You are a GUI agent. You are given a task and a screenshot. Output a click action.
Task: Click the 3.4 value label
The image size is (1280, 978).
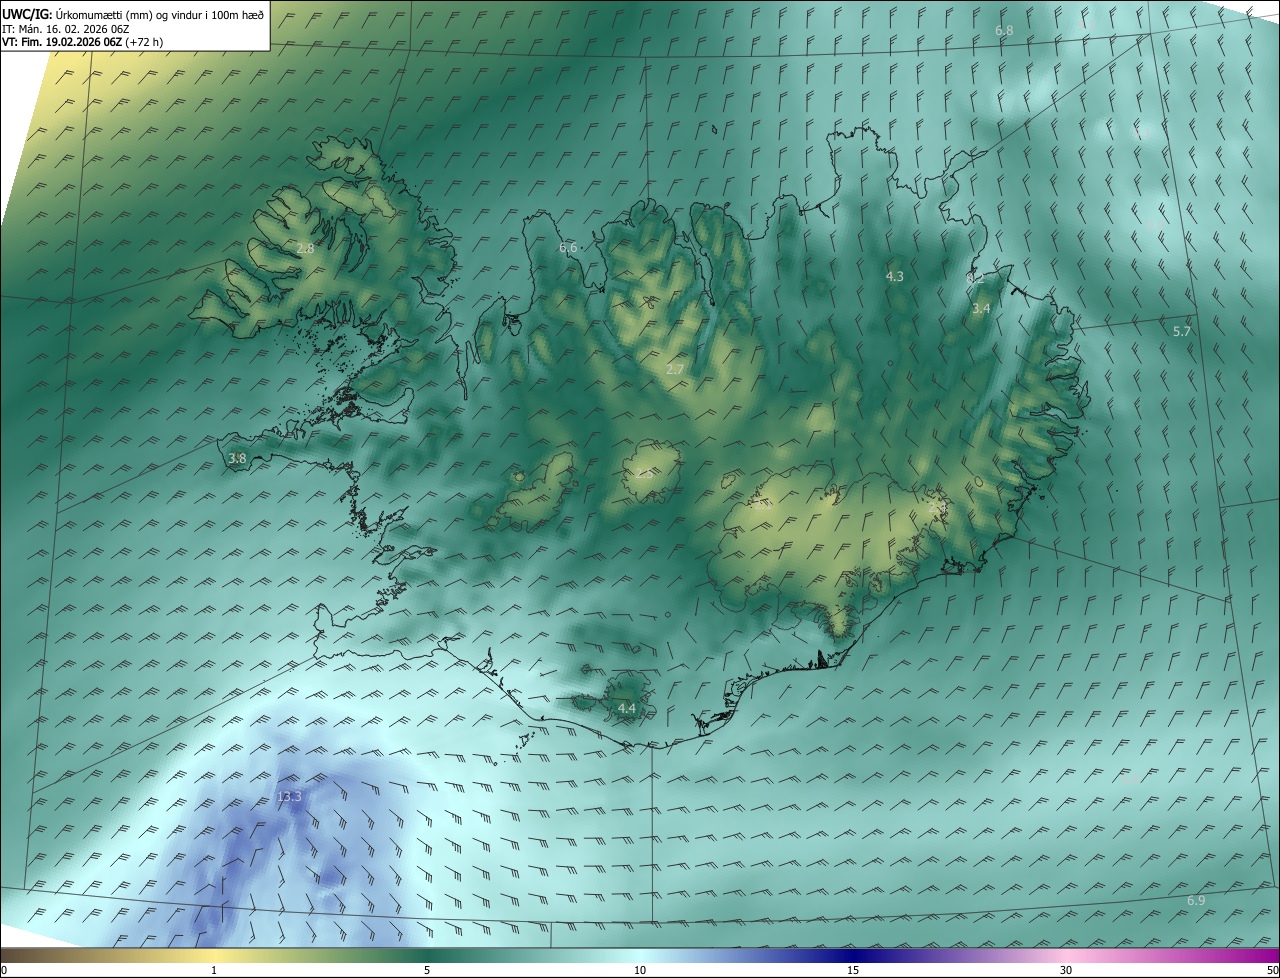981,309
